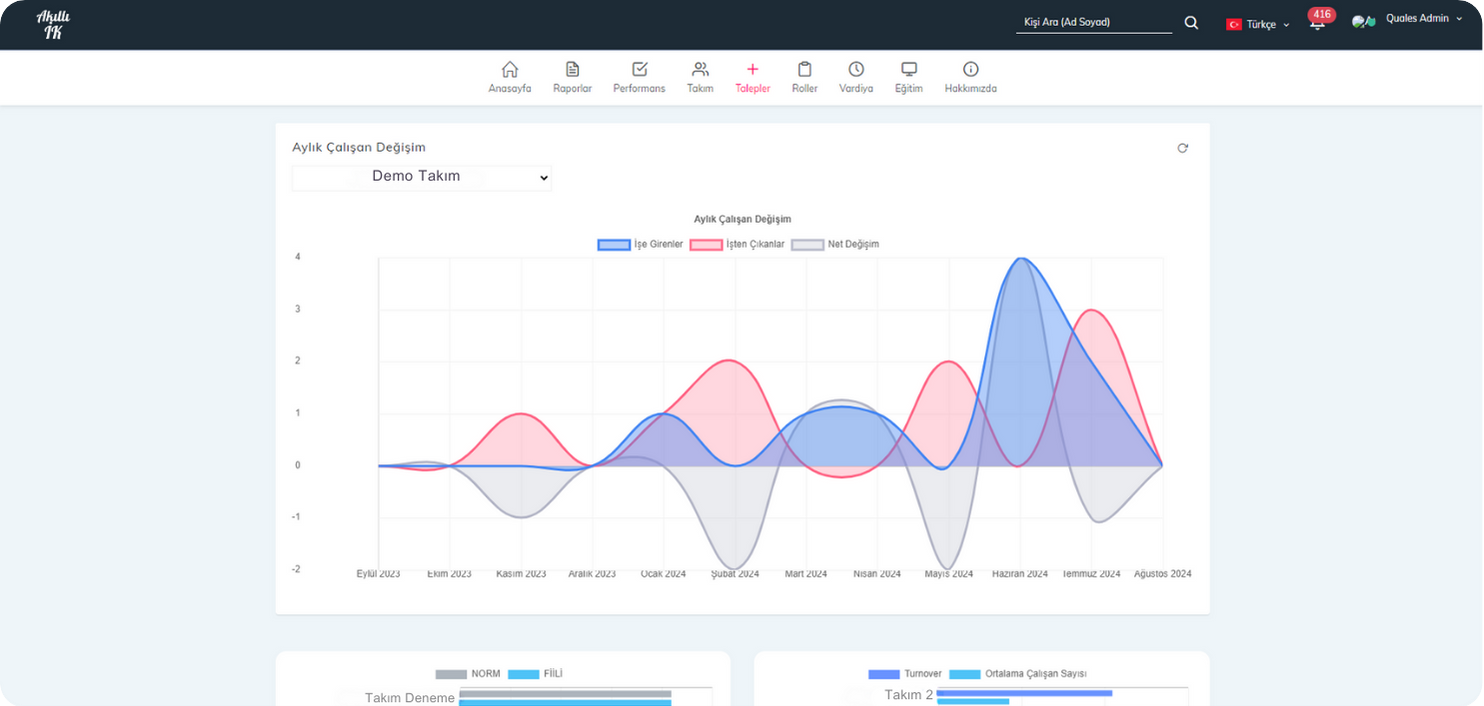1484x706 pixels.
Task: Open the Eğitim monitor icon
Action: pyautogui.click(x=909, y=69)
